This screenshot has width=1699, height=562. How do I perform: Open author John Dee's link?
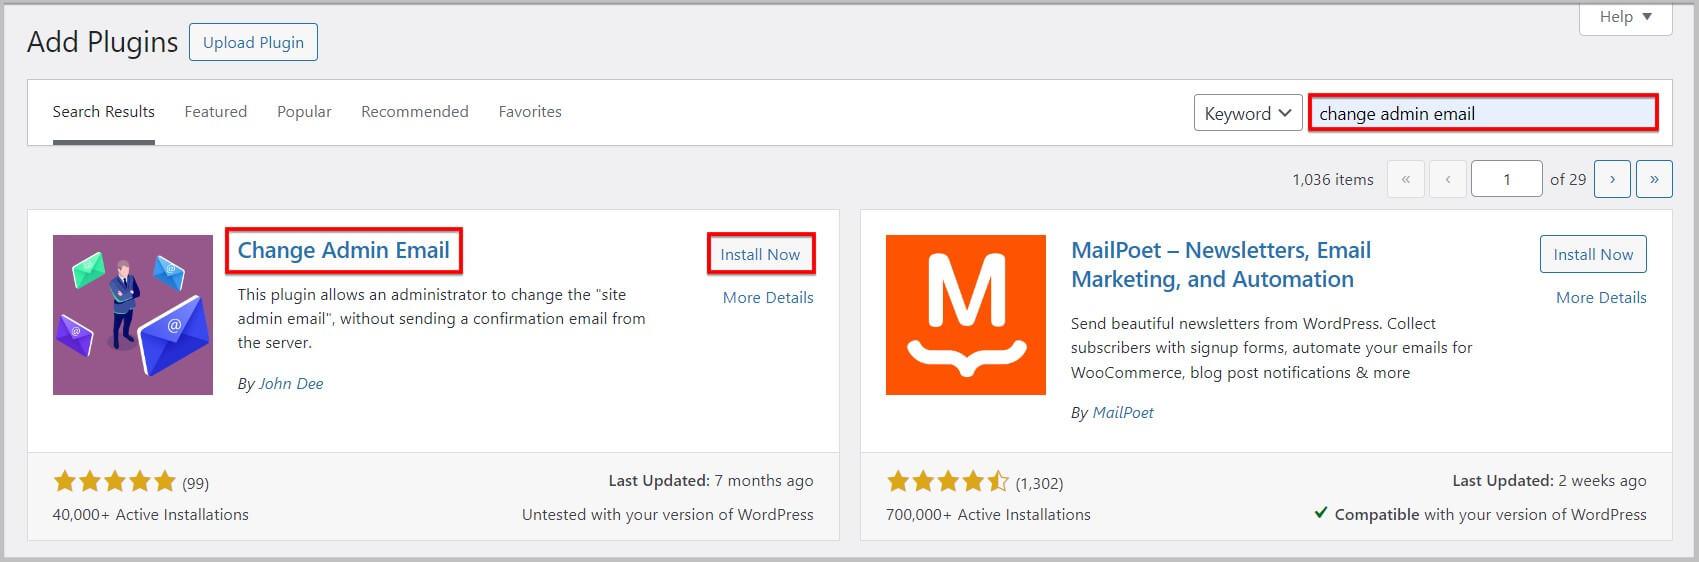click(291, 384)
